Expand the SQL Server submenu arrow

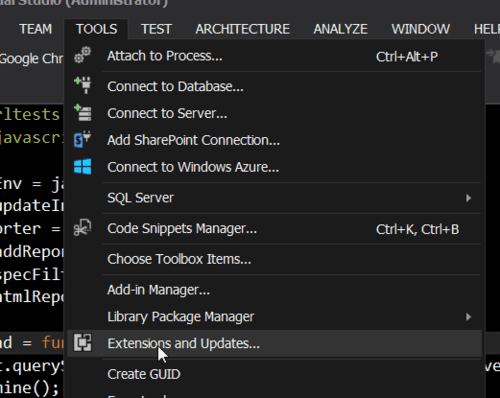tap(468, 198)
